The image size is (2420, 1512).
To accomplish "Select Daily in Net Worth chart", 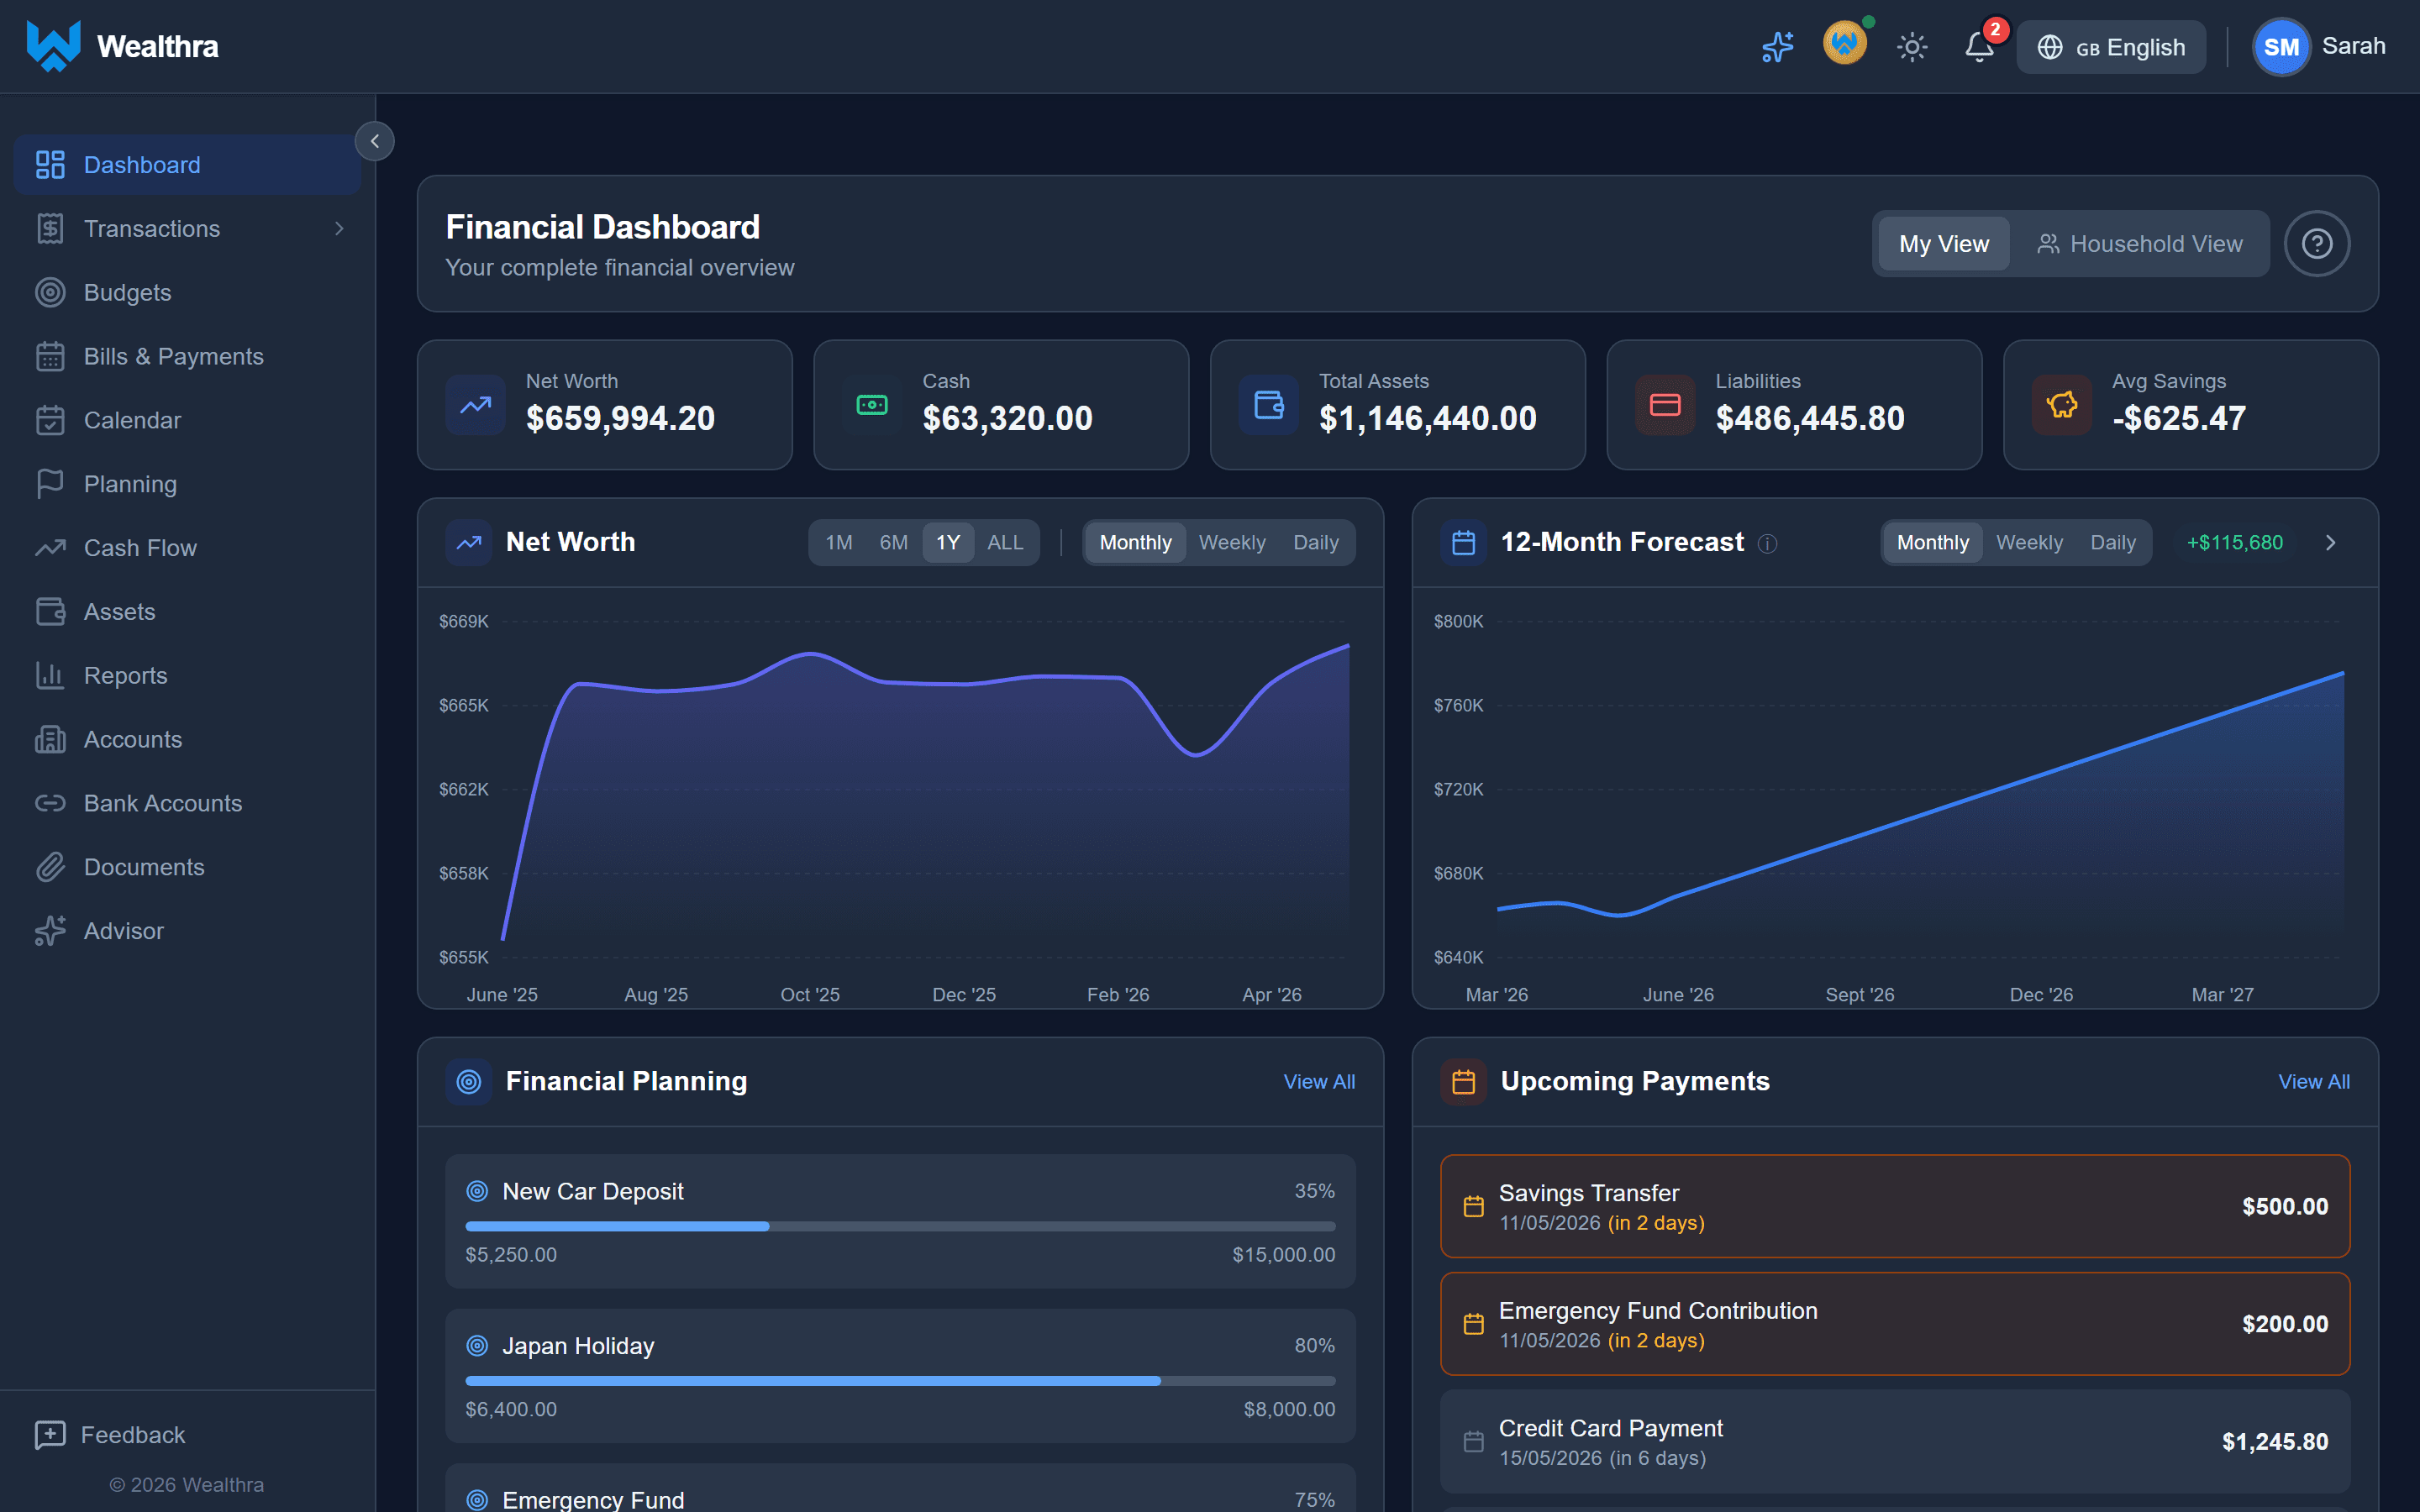I will point(1315,543).
